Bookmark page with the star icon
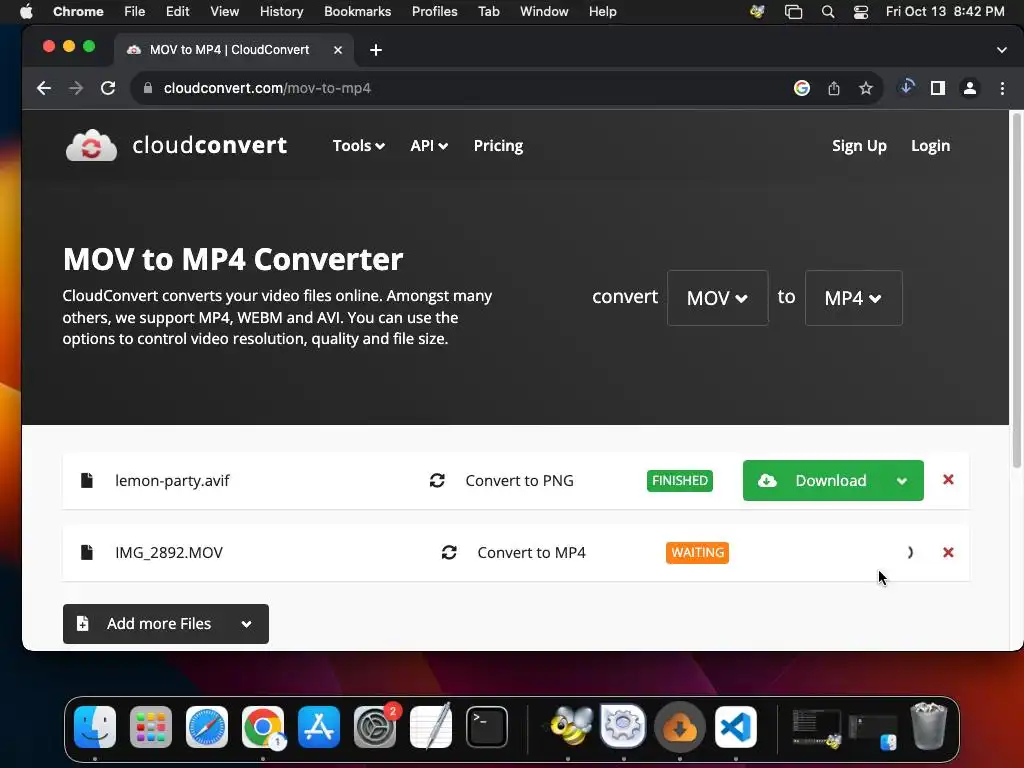Image resolution: width=1024 pixels, height=768 pixels. [866, 88]
